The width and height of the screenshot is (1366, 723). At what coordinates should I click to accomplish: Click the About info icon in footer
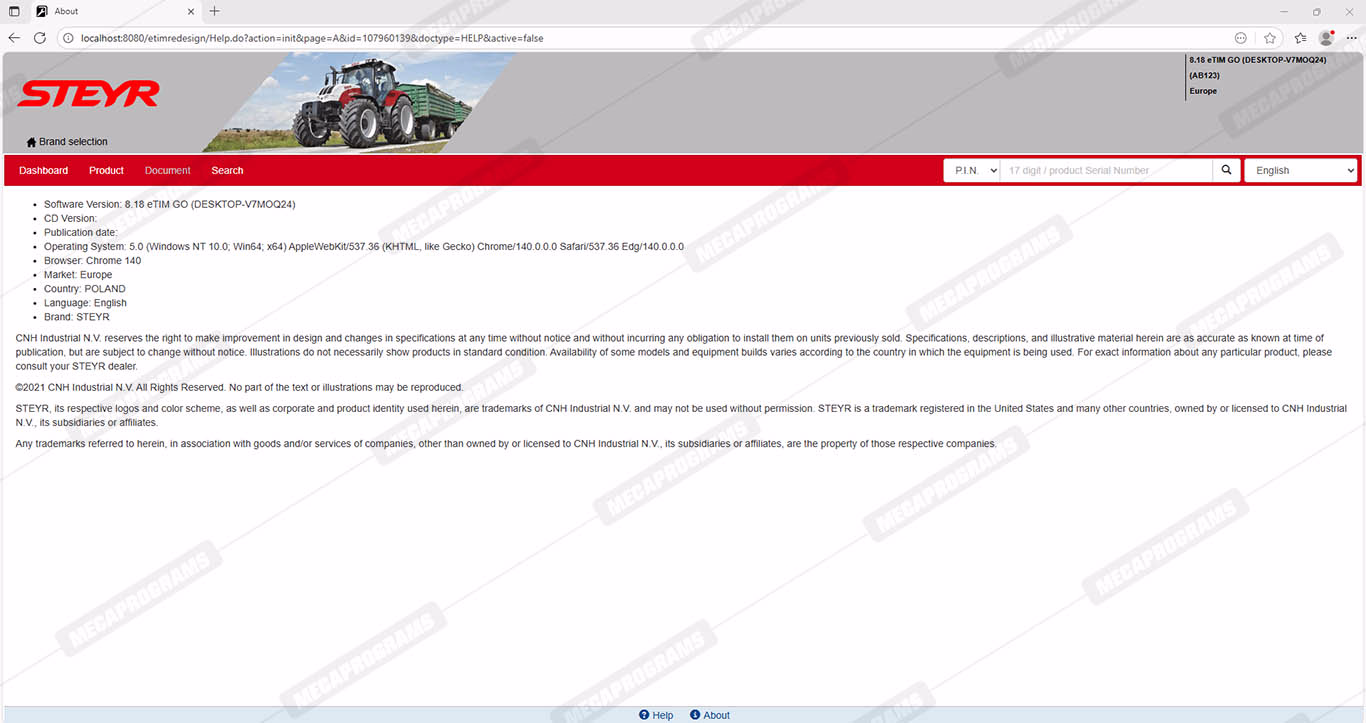point(695,715)
